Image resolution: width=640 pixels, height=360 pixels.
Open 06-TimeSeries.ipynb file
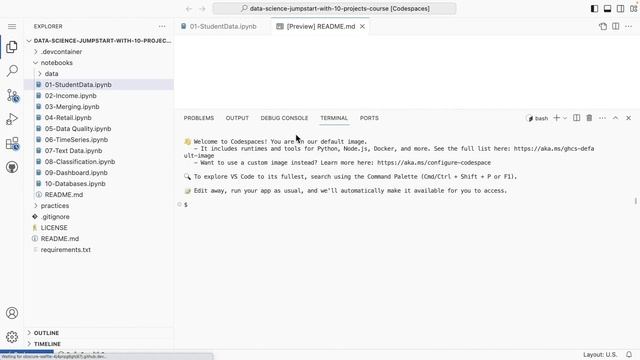(x=99, y=140)
